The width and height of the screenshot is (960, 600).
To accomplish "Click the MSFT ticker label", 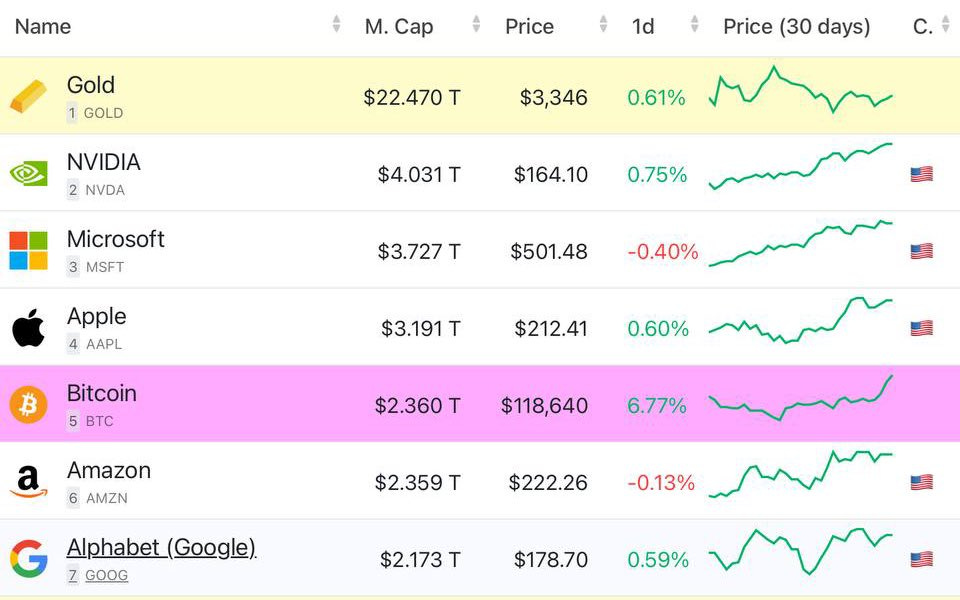I will [105, 268].
